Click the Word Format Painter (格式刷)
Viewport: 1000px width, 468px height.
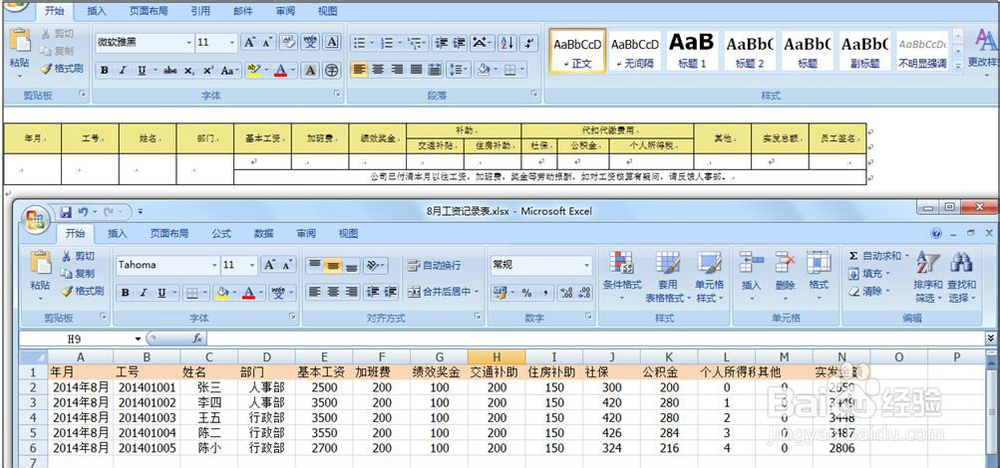pyautogui.click(x=62, y=68)
